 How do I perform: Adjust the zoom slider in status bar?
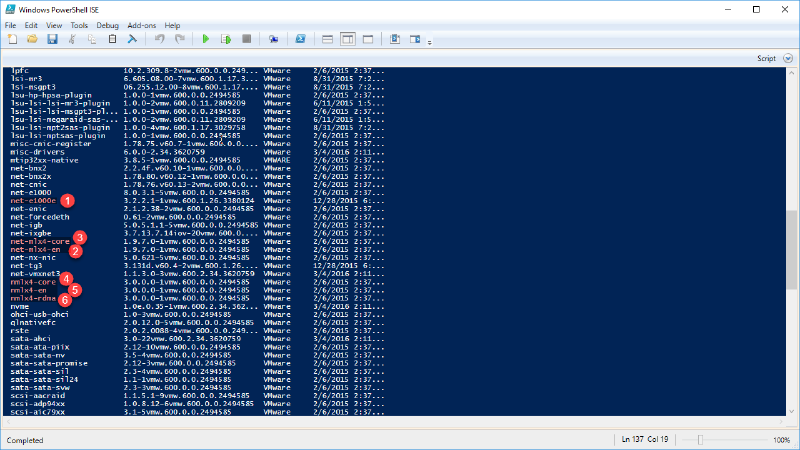(x=700, y=440)
